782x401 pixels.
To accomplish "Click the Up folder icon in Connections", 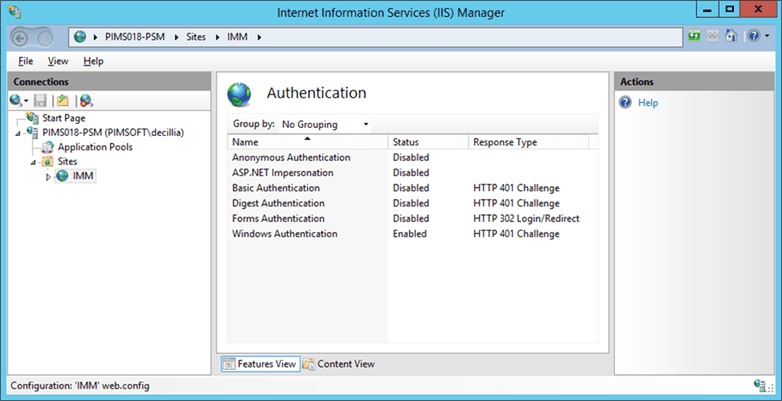I will coord(62,101).
